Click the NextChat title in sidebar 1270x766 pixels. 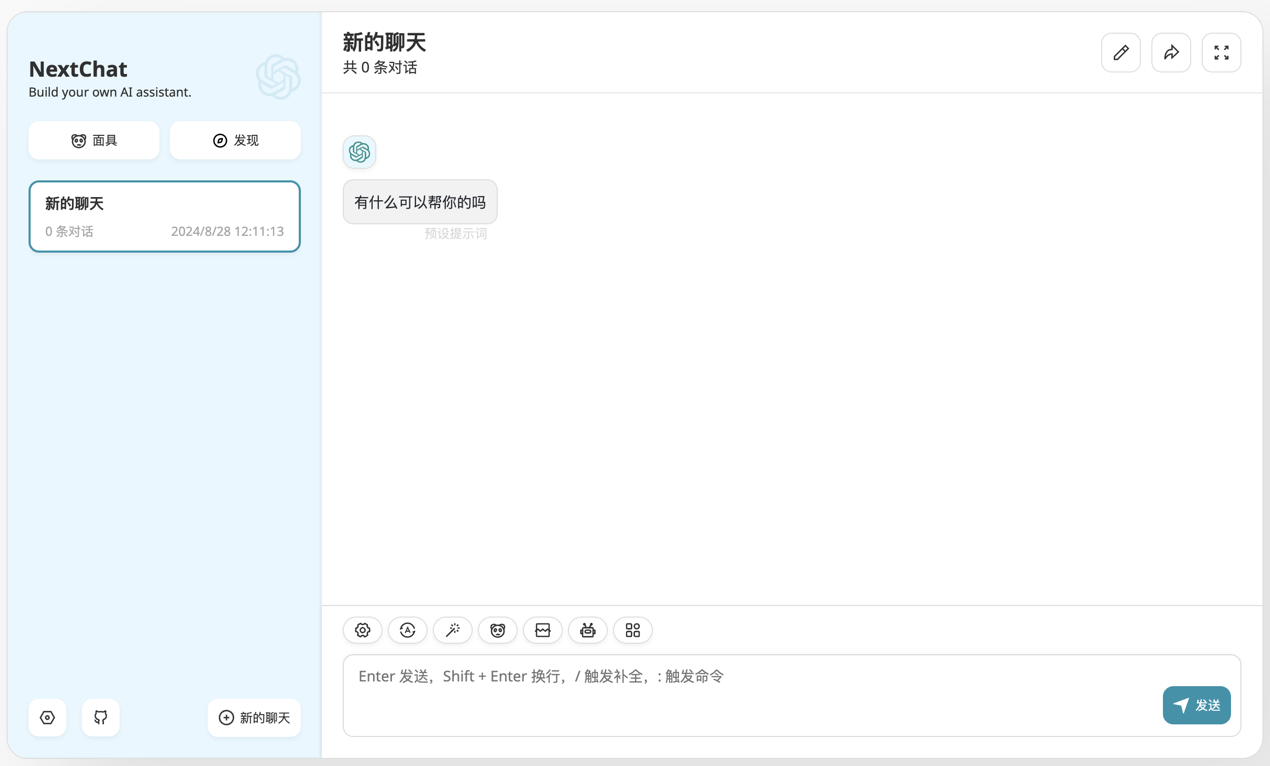[x=78, y=69]
